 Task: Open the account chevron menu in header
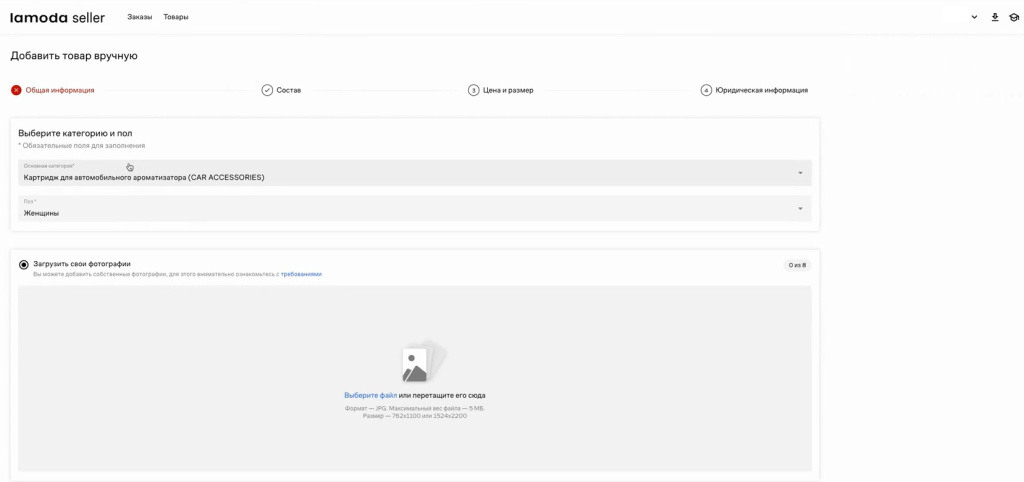pos(974,17)
